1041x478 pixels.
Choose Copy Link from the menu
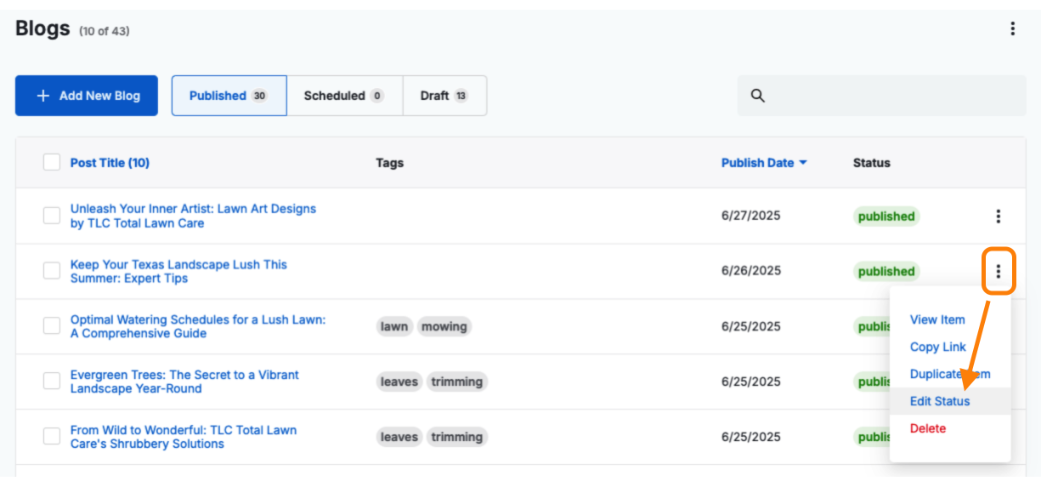click(x=937, y=347)
